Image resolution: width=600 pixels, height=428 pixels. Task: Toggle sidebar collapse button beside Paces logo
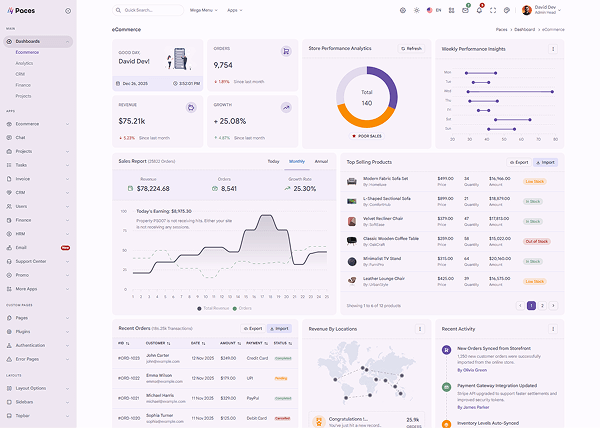[68, 10]
